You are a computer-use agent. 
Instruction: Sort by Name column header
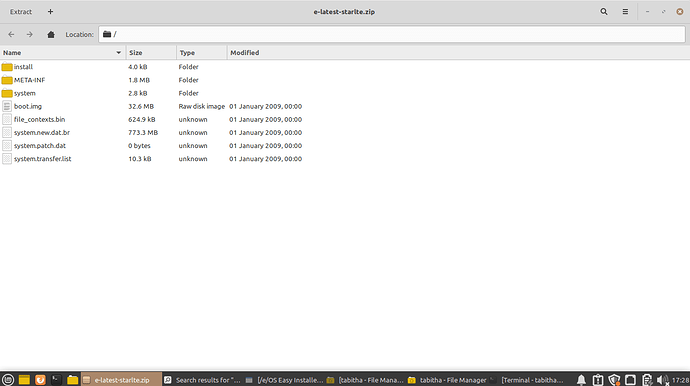(x=62, y=53)
